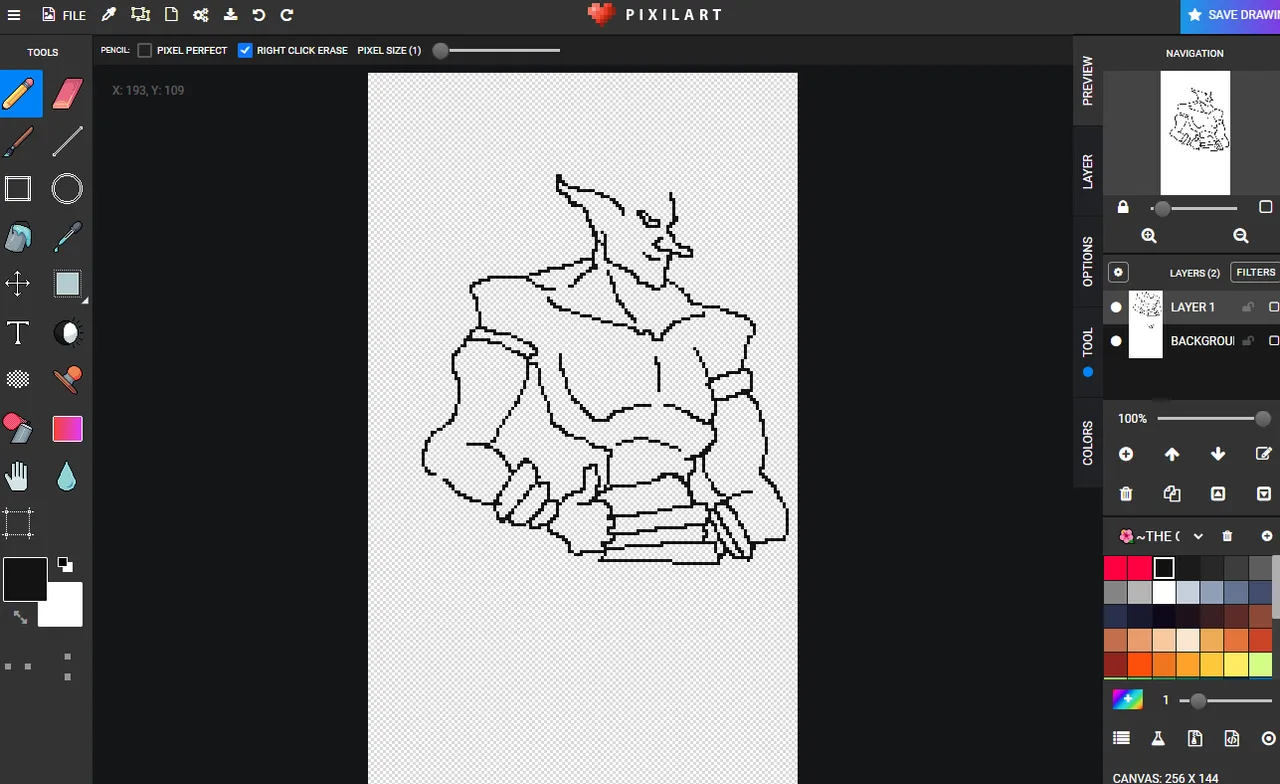Viewport: 1280px width, 784px height.
Task: Select the Stamp tool
Action: tap(67, 379)
